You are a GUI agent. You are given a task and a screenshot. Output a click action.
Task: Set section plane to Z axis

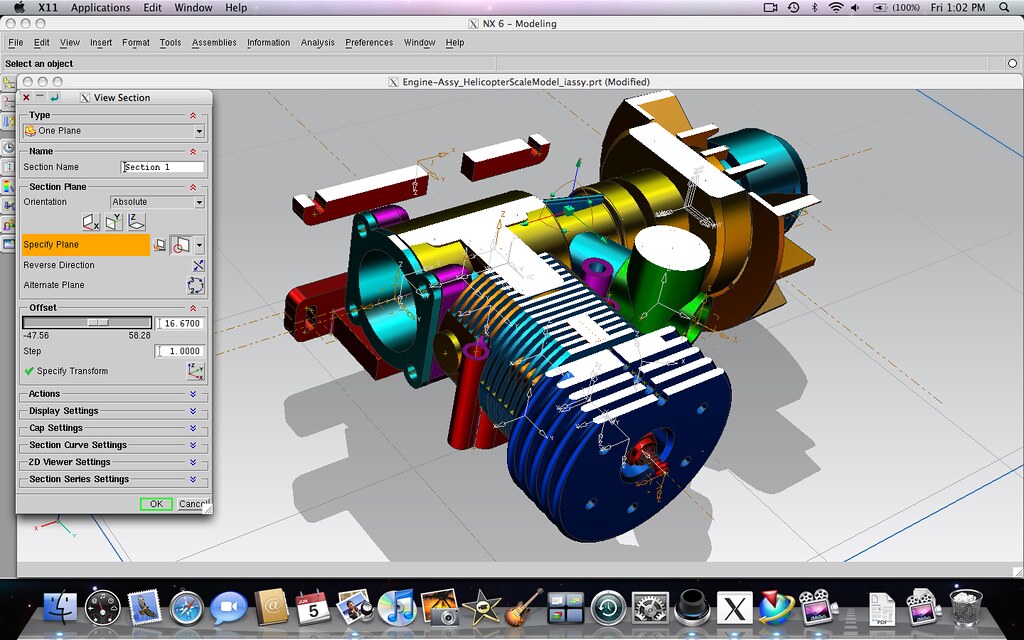(x=136, y=222)
